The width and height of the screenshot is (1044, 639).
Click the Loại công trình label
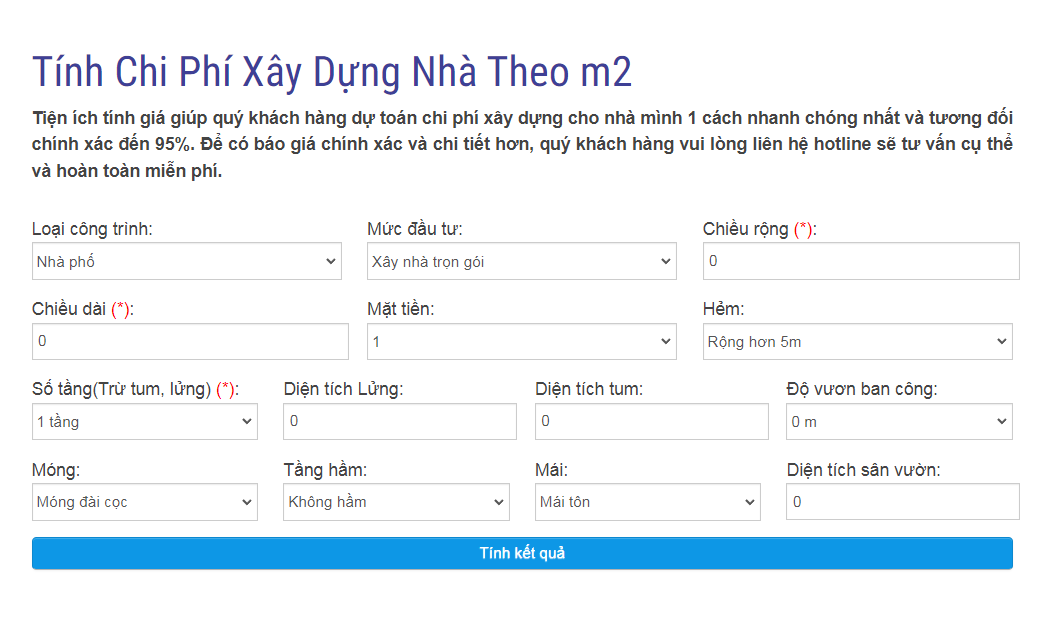pyautogui.click(x=92, y=229)
